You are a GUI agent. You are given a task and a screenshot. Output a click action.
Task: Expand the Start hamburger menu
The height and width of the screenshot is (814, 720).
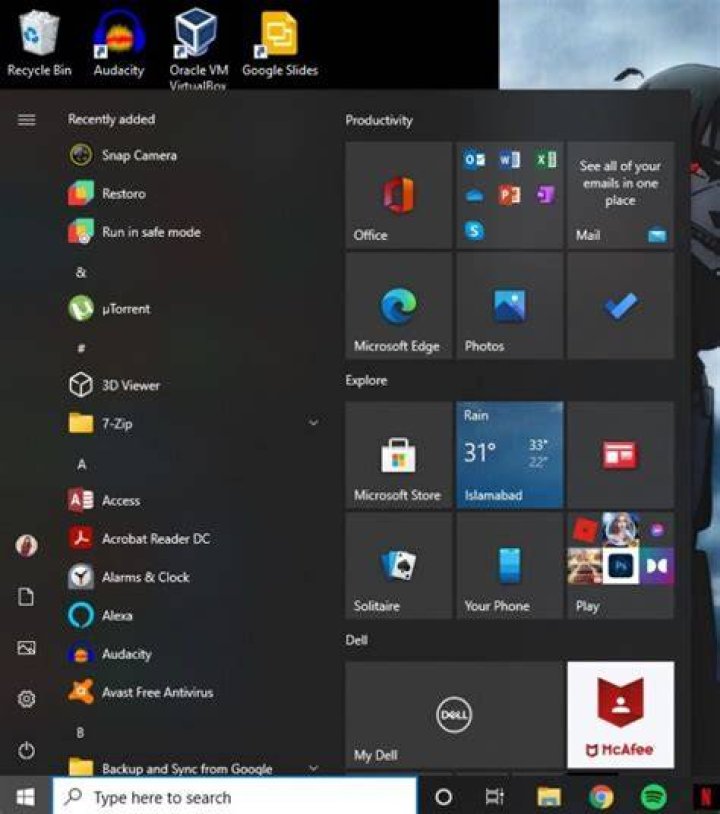coord(26,120)
